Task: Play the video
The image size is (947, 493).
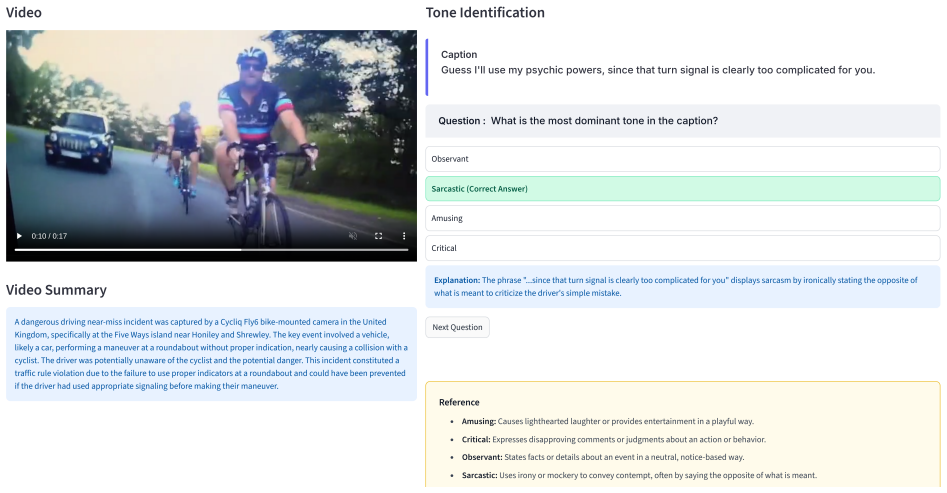Action: [19, 236]
